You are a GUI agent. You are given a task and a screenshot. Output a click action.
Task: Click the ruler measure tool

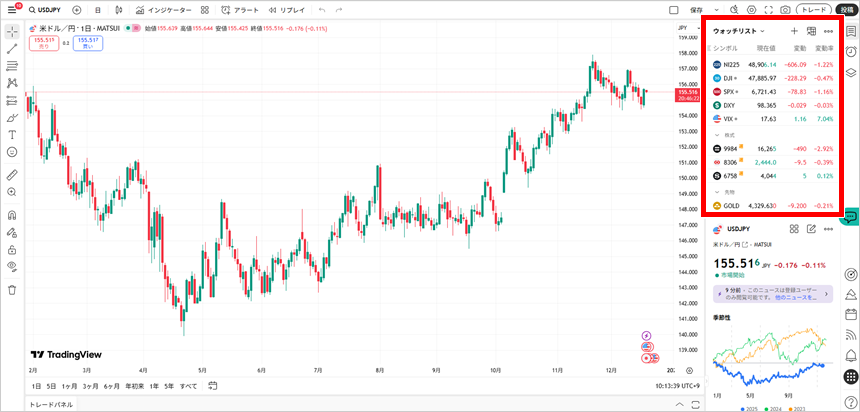(12, 174)
